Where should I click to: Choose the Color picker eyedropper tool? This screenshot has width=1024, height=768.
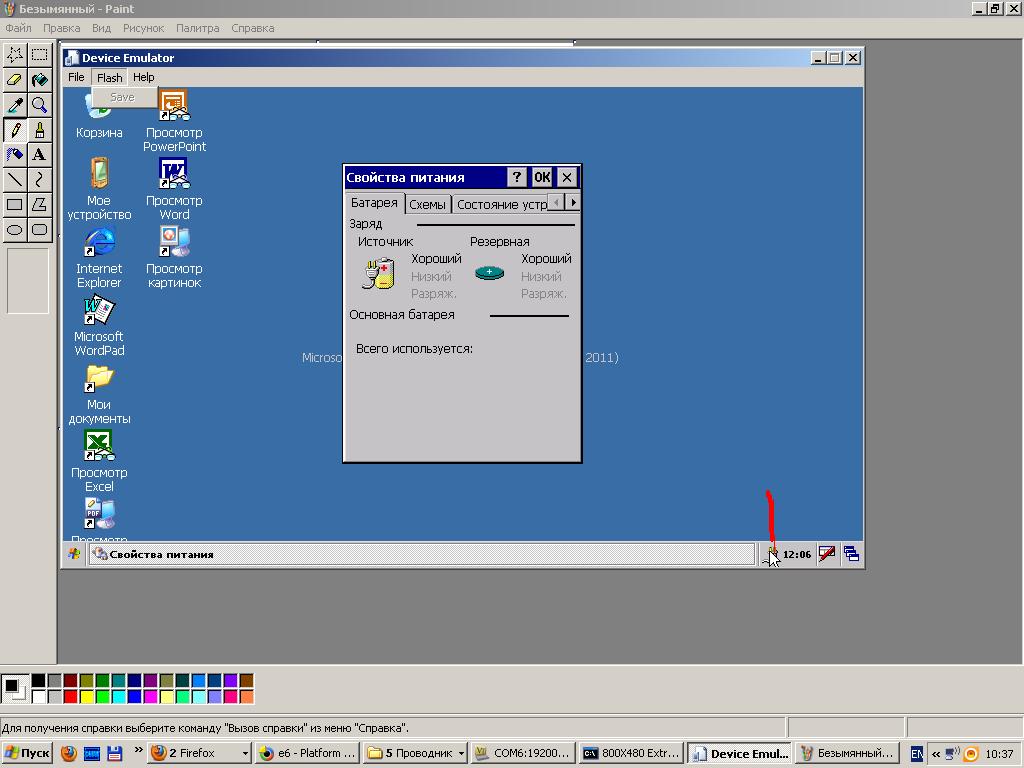click(x=15, y=105)
